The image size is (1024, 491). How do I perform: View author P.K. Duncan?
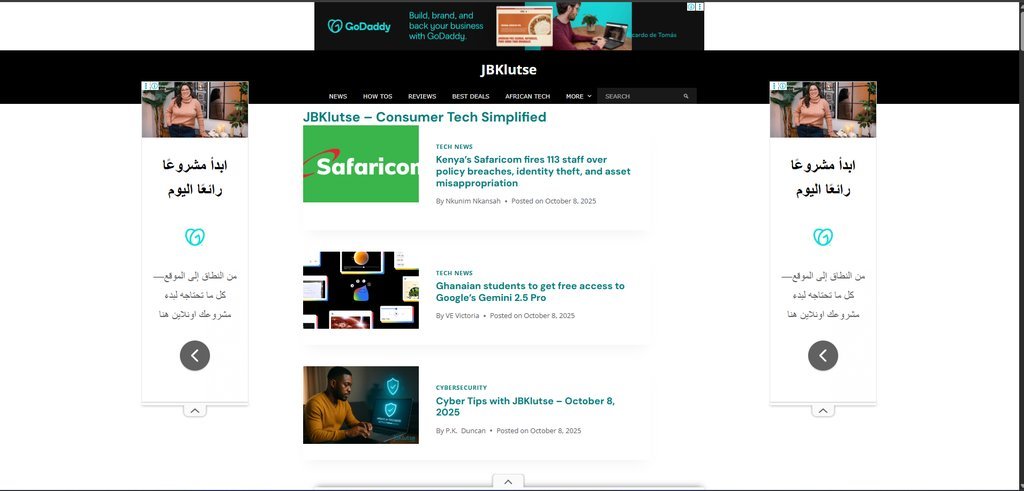[466, 431]
